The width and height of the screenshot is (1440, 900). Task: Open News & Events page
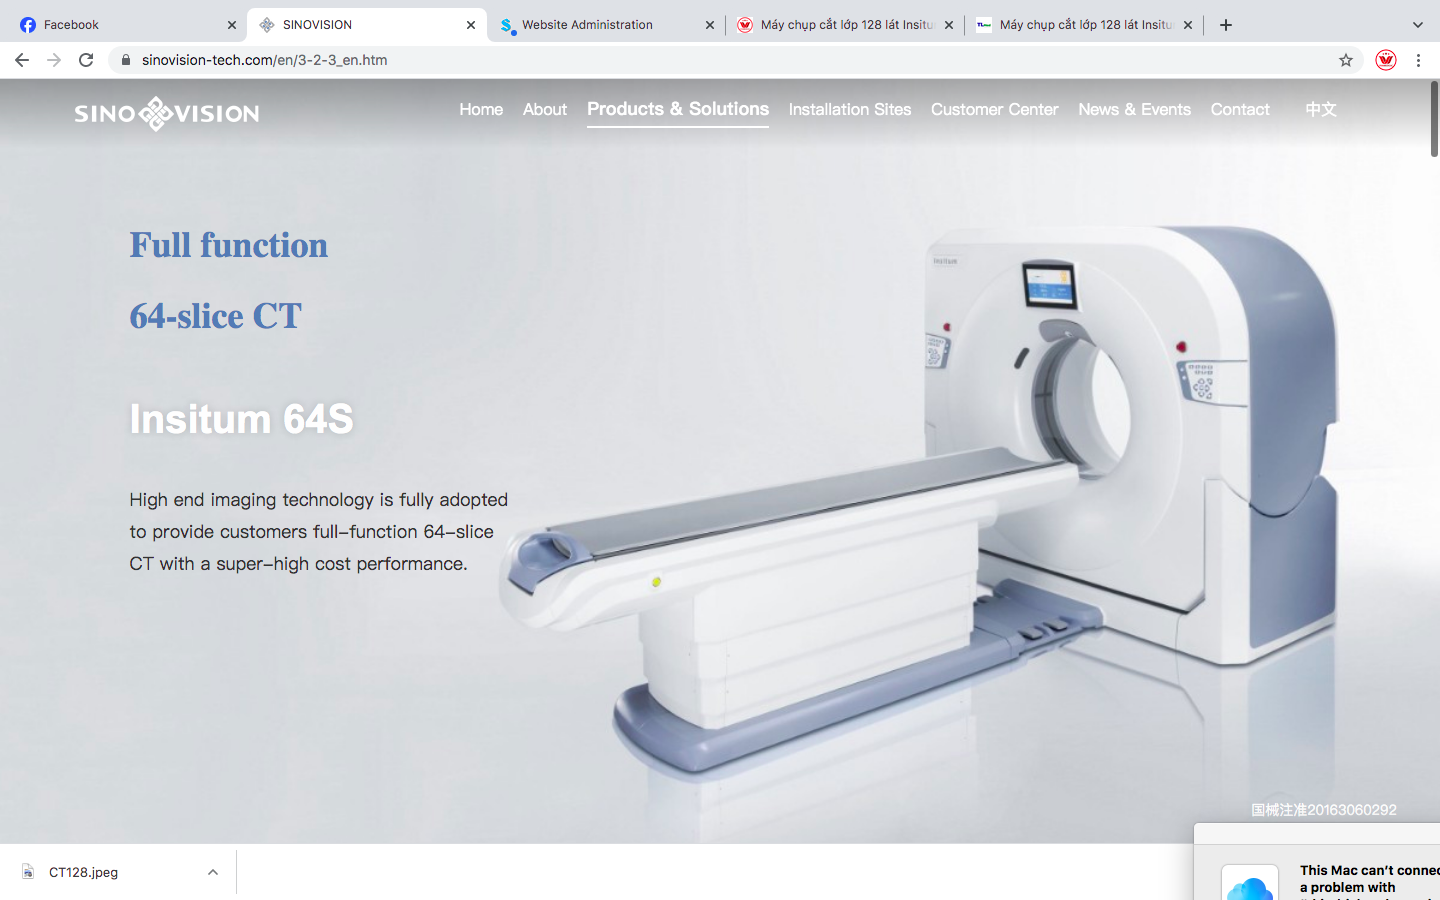click(1134, 109)
